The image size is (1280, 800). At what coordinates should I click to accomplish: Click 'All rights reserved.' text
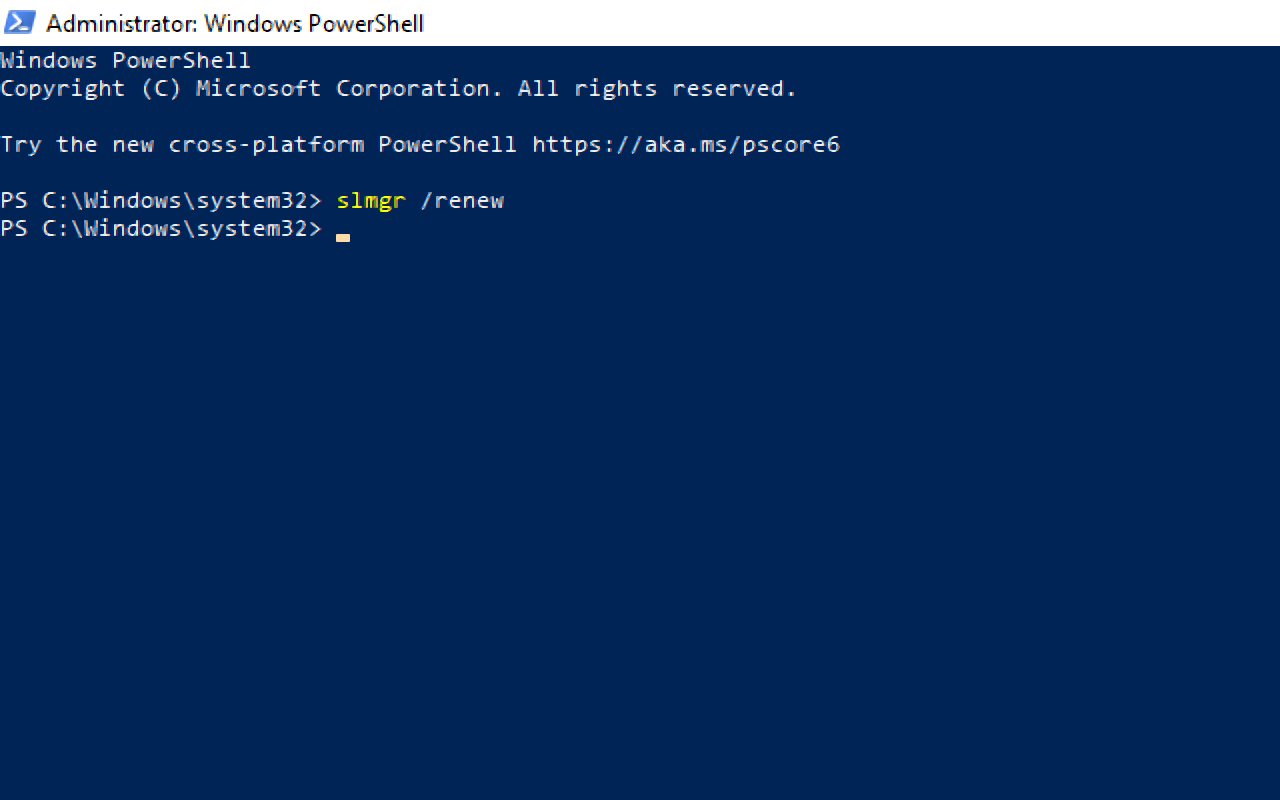click(x=656, y=89)
